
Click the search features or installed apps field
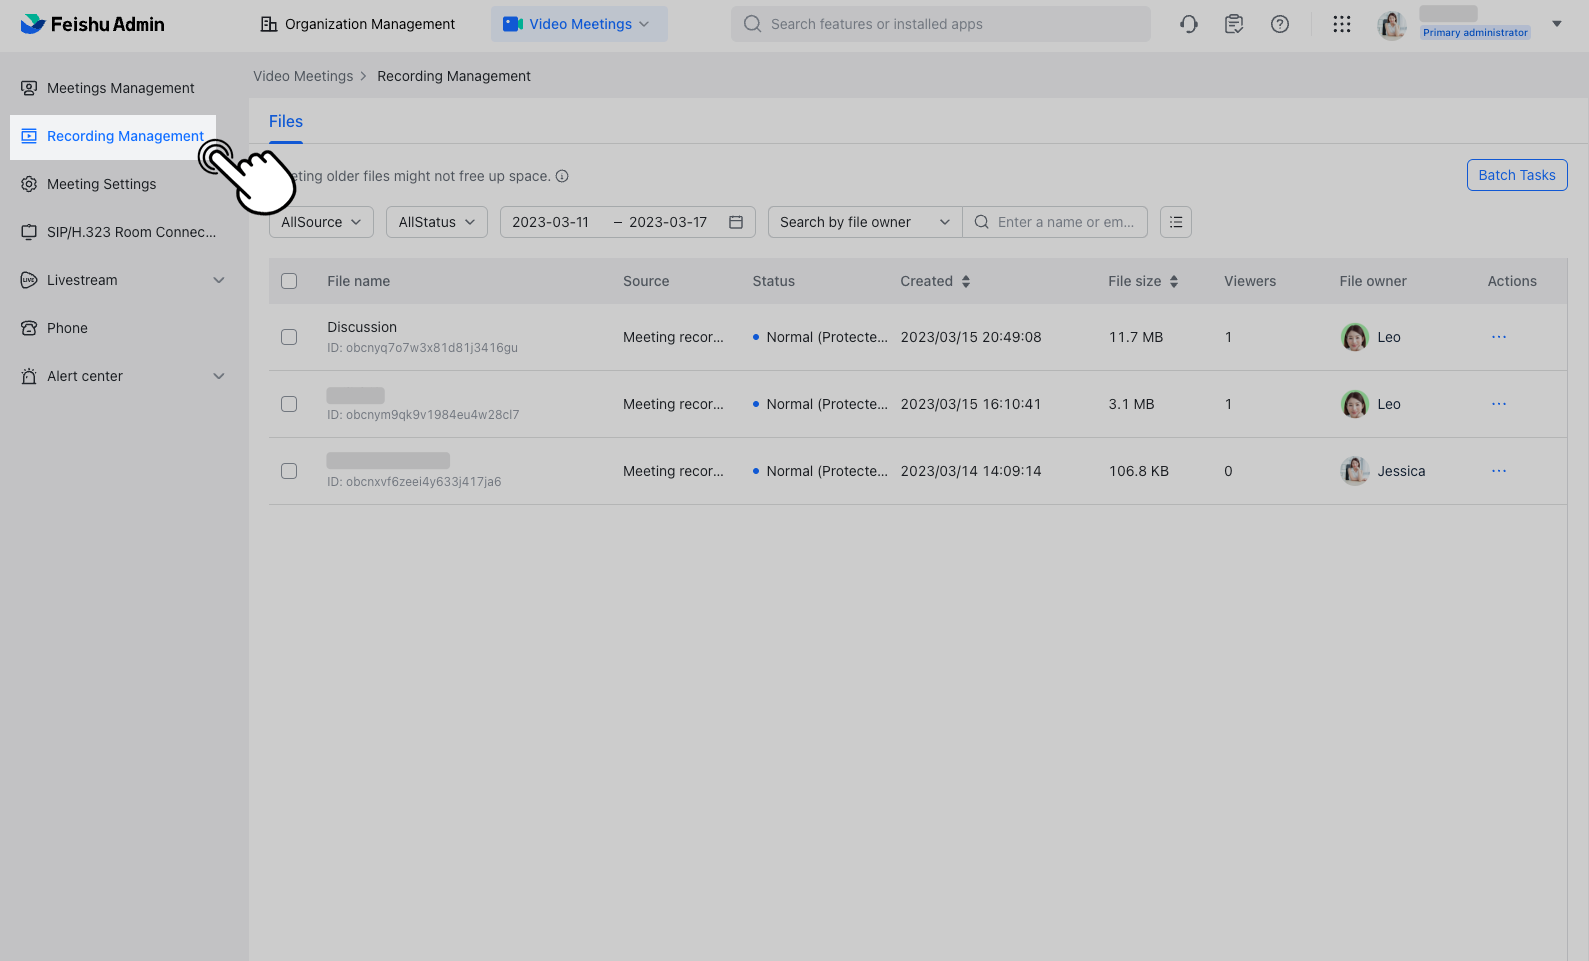[x=940, y=24]
